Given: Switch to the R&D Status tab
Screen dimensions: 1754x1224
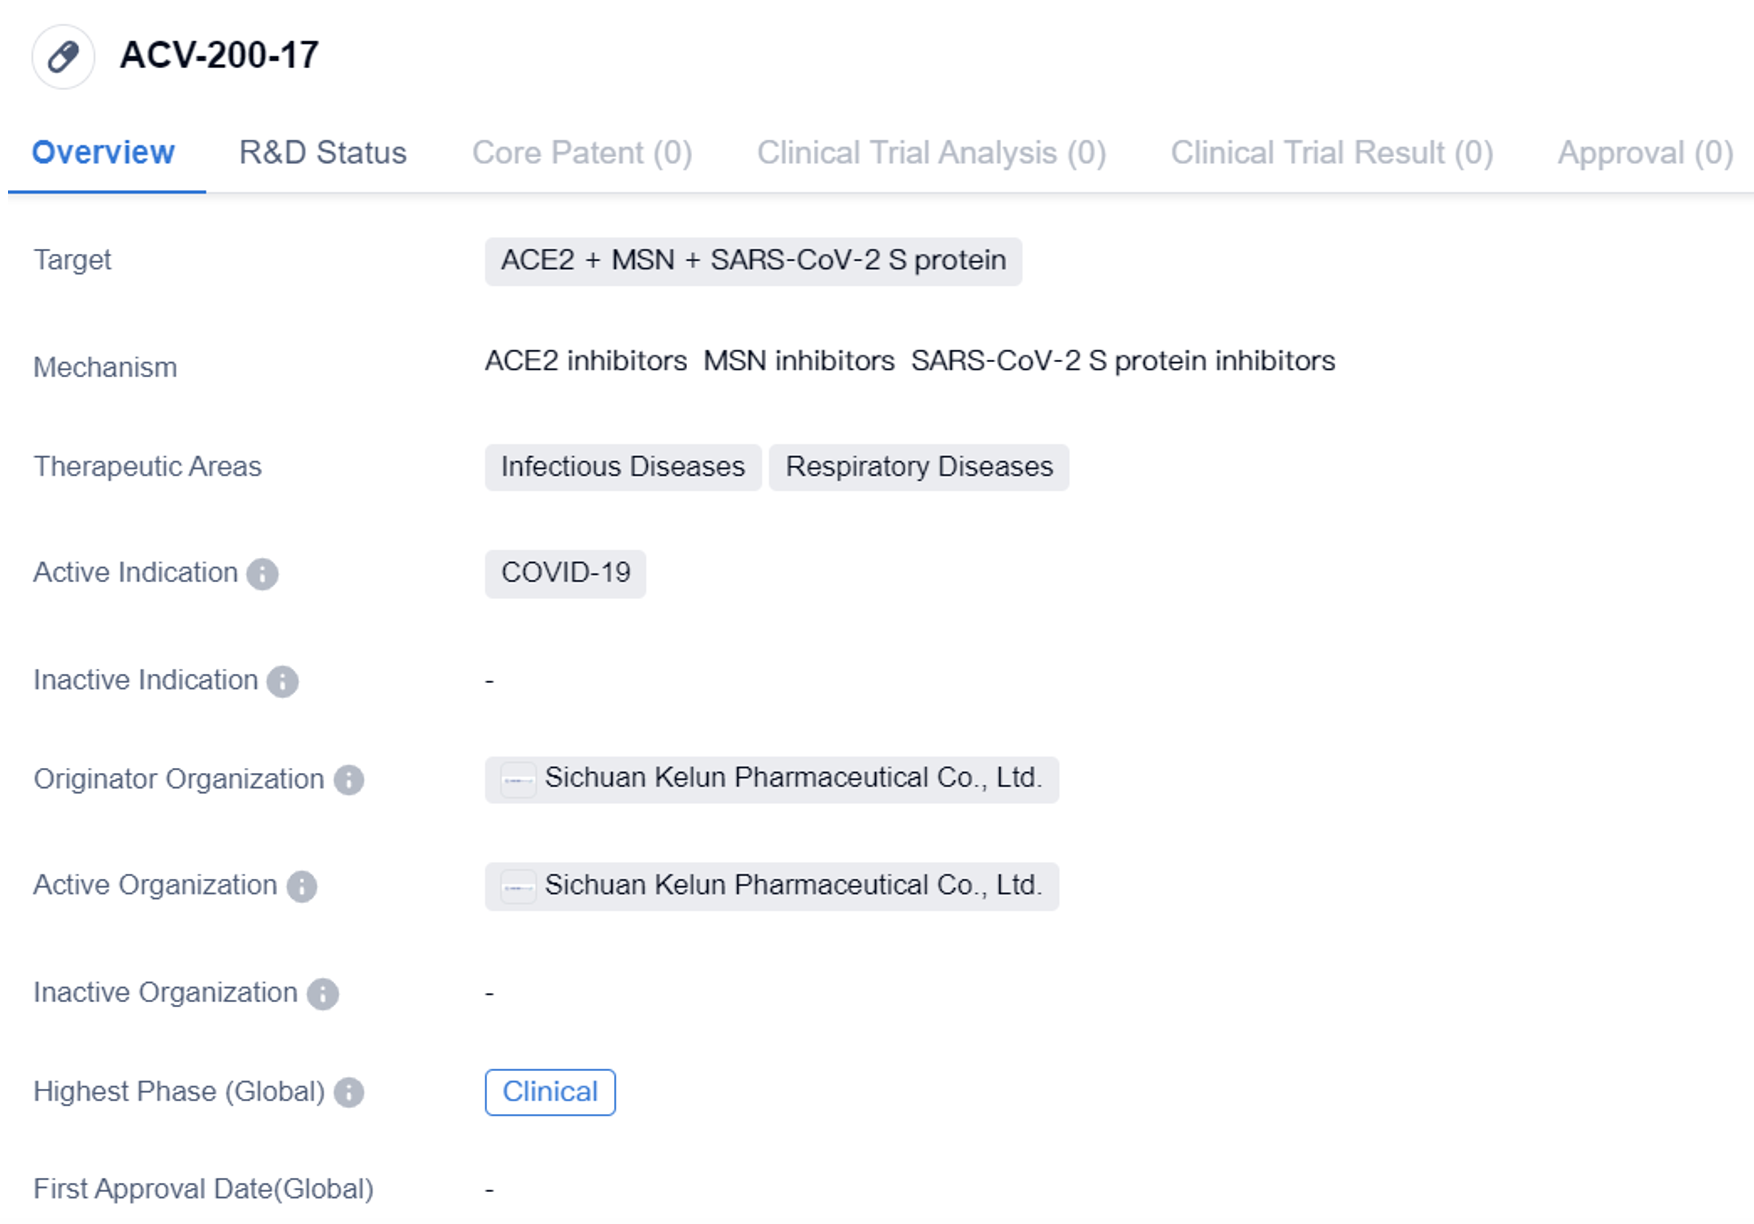Looking at the screenshot, I should click(322, 153).
